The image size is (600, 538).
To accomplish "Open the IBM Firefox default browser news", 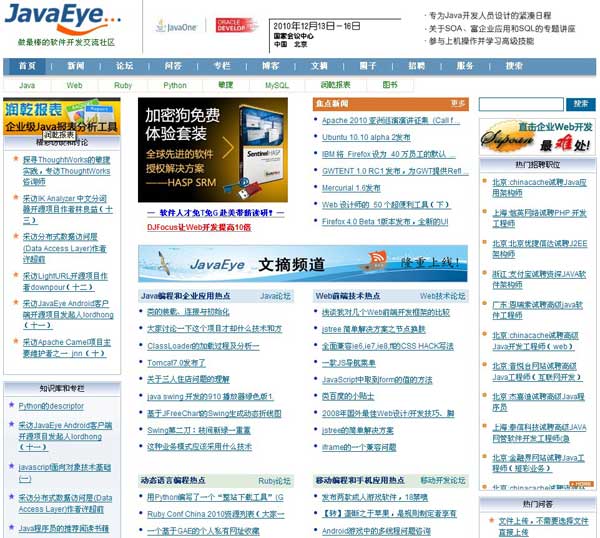I will (x=388, y=154).
